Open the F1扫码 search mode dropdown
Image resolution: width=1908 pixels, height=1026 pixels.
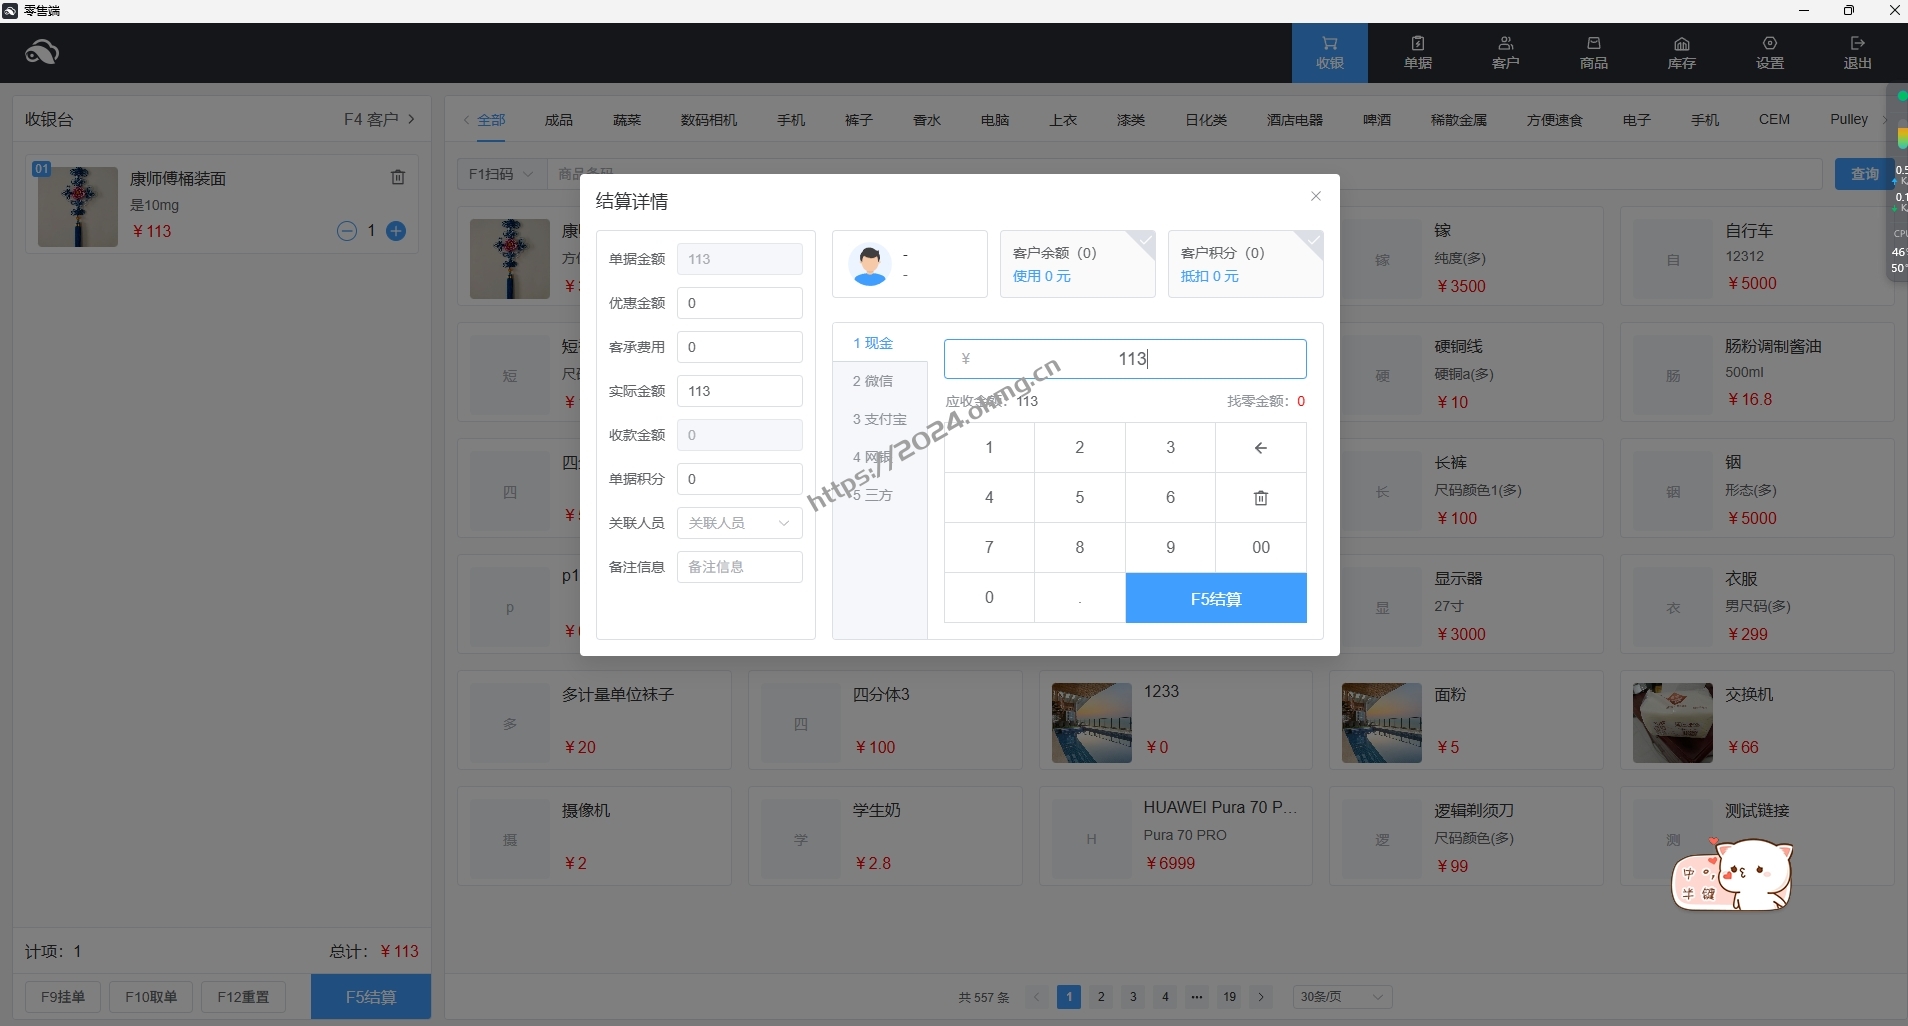(501, 174)
